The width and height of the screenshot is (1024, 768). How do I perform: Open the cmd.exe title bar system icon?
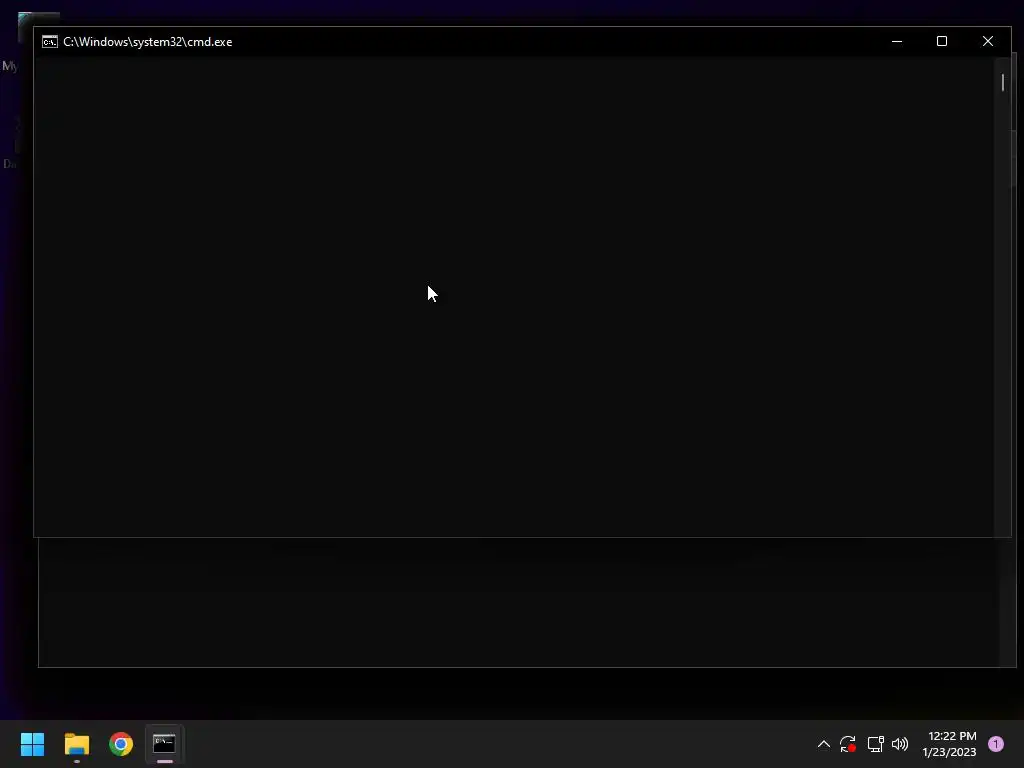click(50, 42)
